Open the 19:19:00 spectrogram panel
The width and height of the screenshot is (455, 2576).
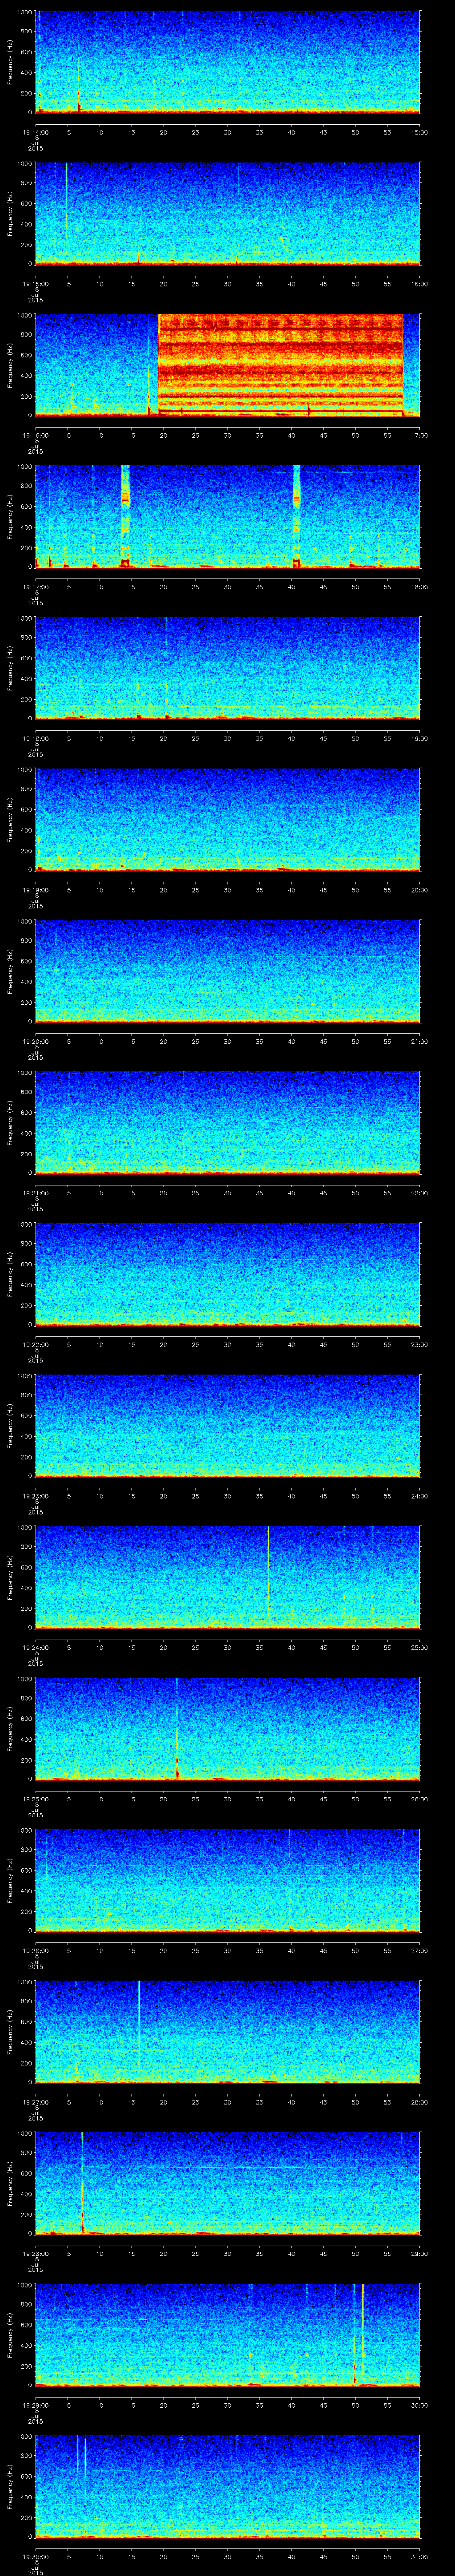click(x=227, y=820)
